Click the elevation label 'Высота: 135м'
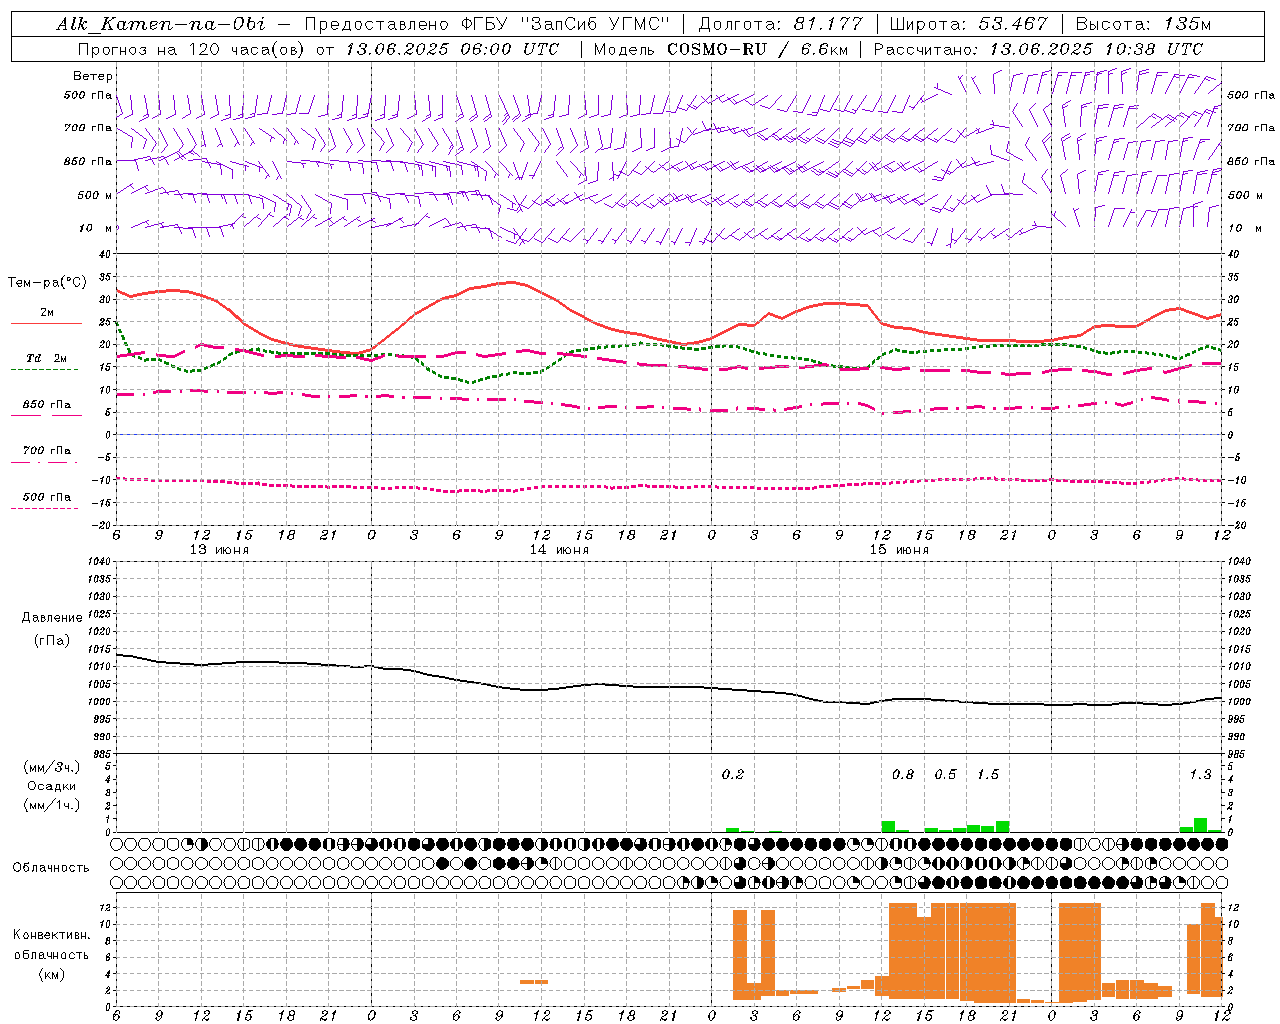Viewport: 1280px width, 1024px height. click(x=1143, y=24)
